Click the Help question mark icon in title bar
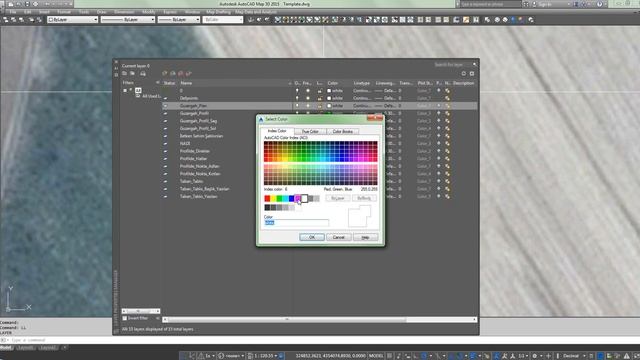Image resolution: width=640 pixels, height=360 pixels. click(x=600, y=4)
